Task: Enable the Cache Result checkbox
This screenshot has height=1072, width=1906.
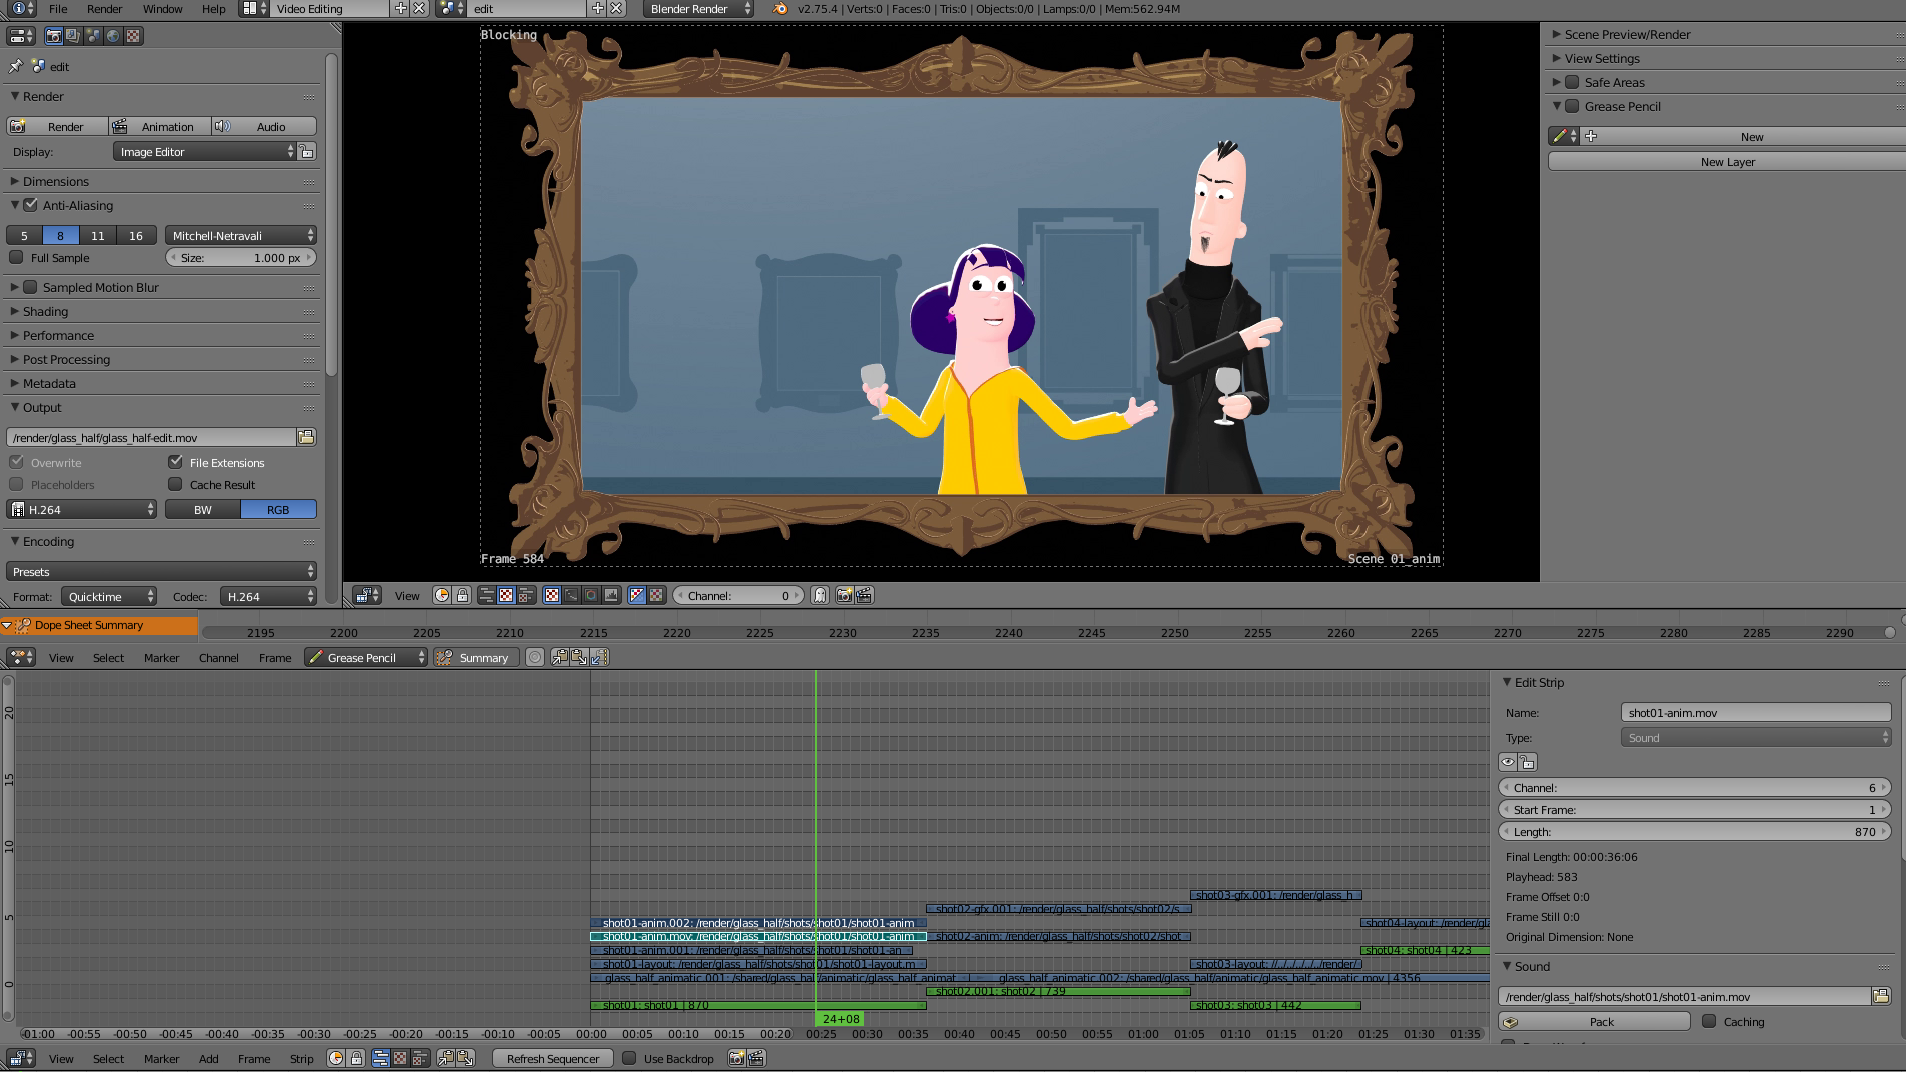Action: pyautogui.click(x=176, y=485)
